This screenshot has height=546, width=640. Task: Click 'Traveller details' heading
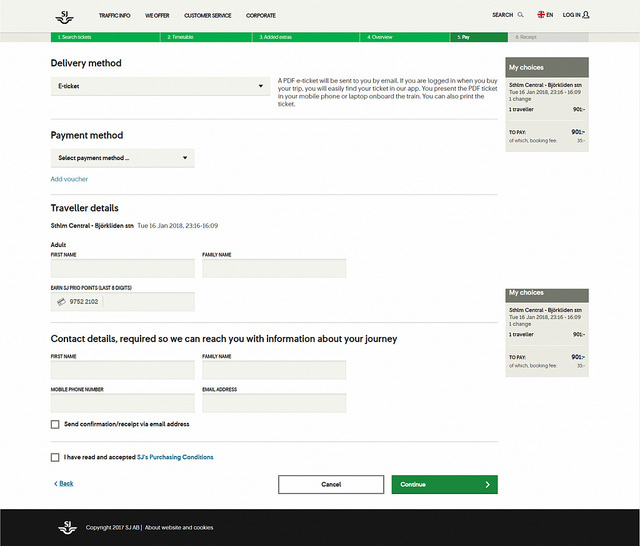(84, 208)
